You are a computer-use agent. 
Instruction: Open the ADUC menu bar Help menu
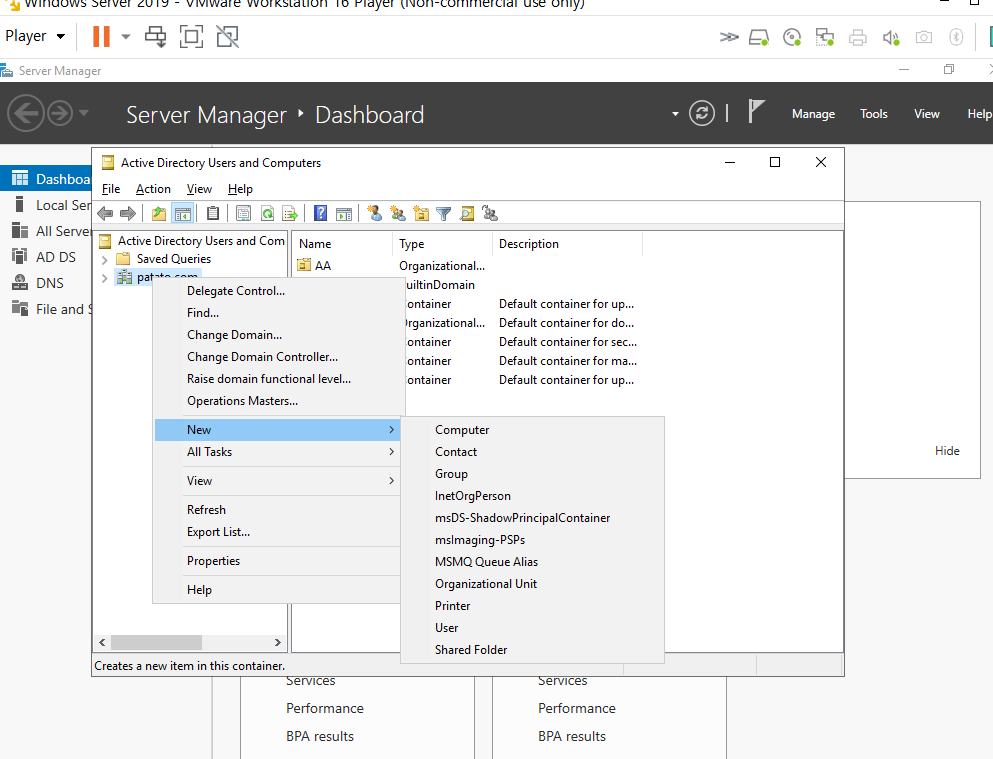tap(240, 189)
